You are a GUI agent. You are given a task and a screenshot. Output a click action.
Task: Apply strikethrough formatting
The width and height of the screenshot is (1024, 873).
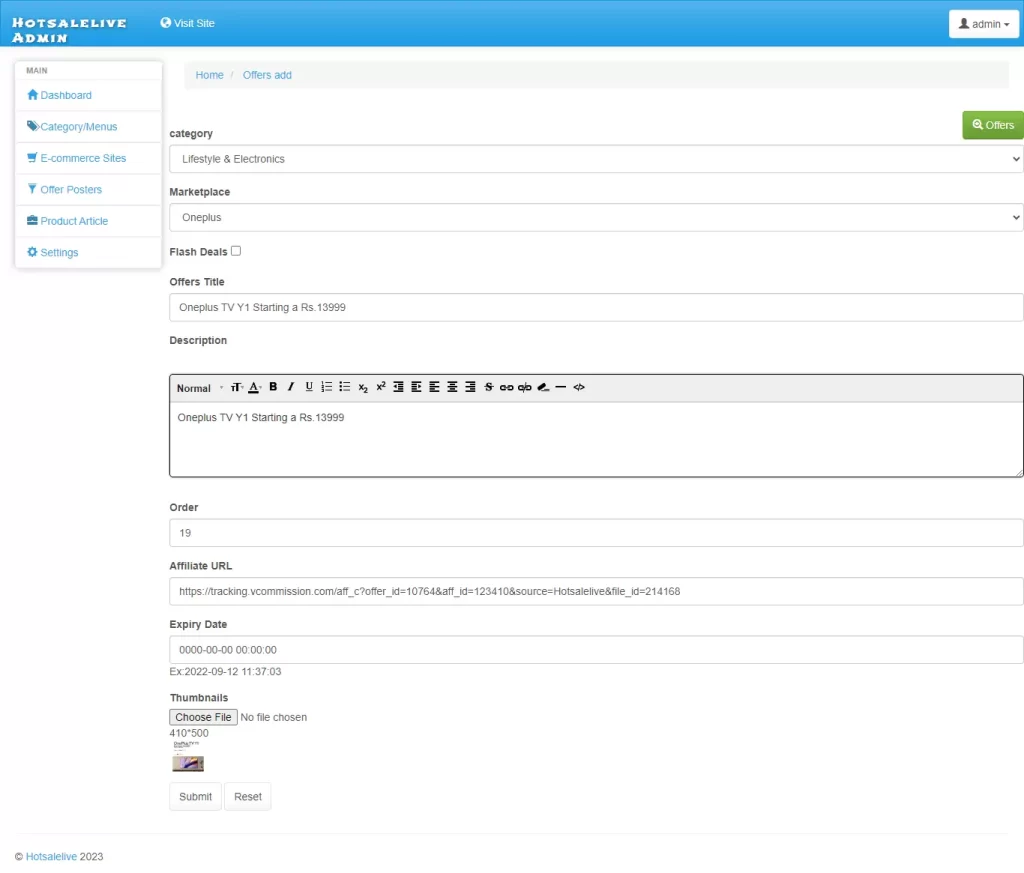[488, 387]
